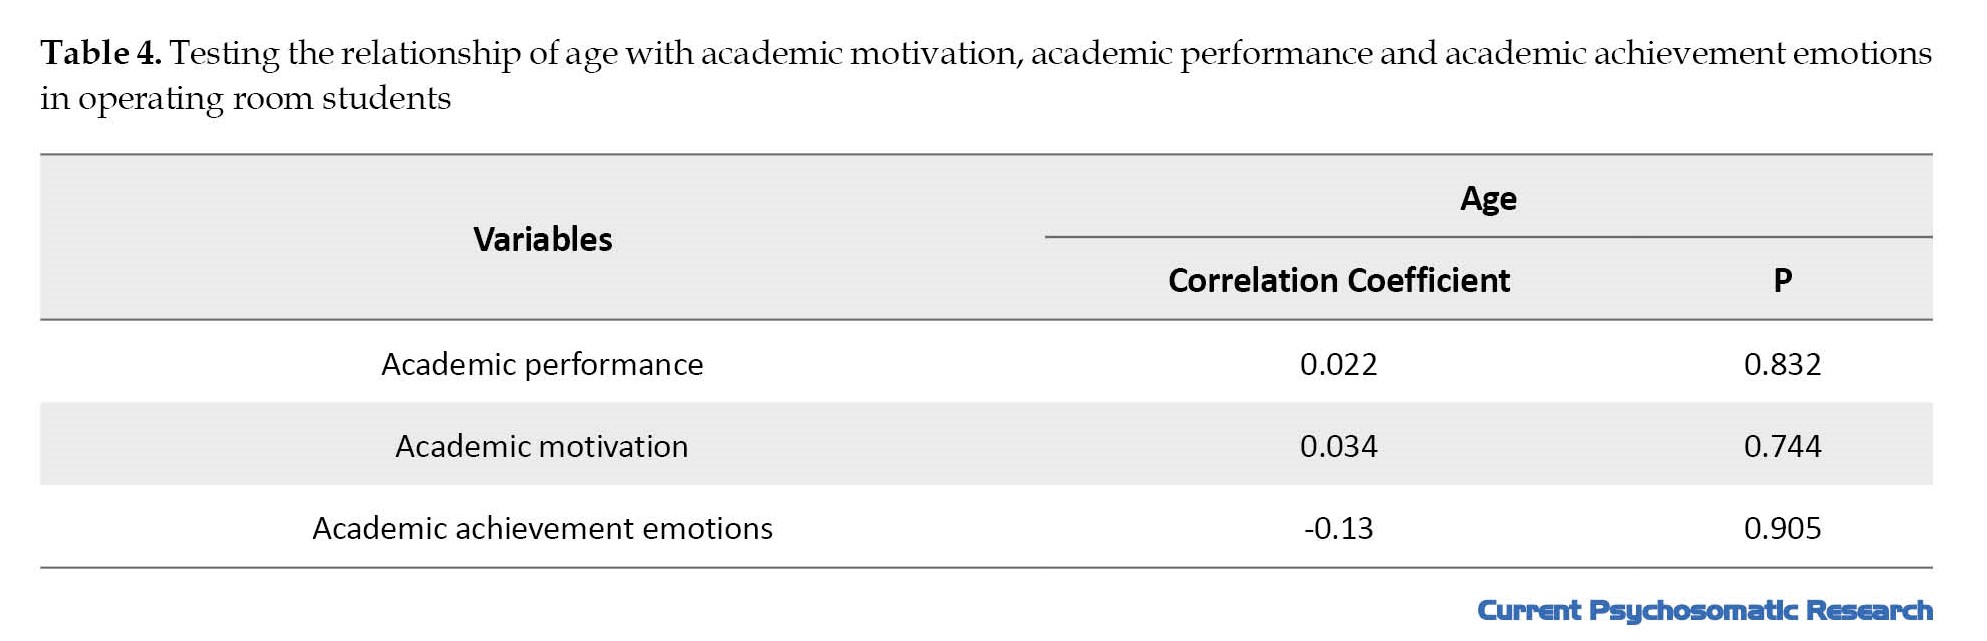Click the Academic motivation row label
Image resolution: width=1987 pixels, height=641 pixels.
click(x=542, y=446)
